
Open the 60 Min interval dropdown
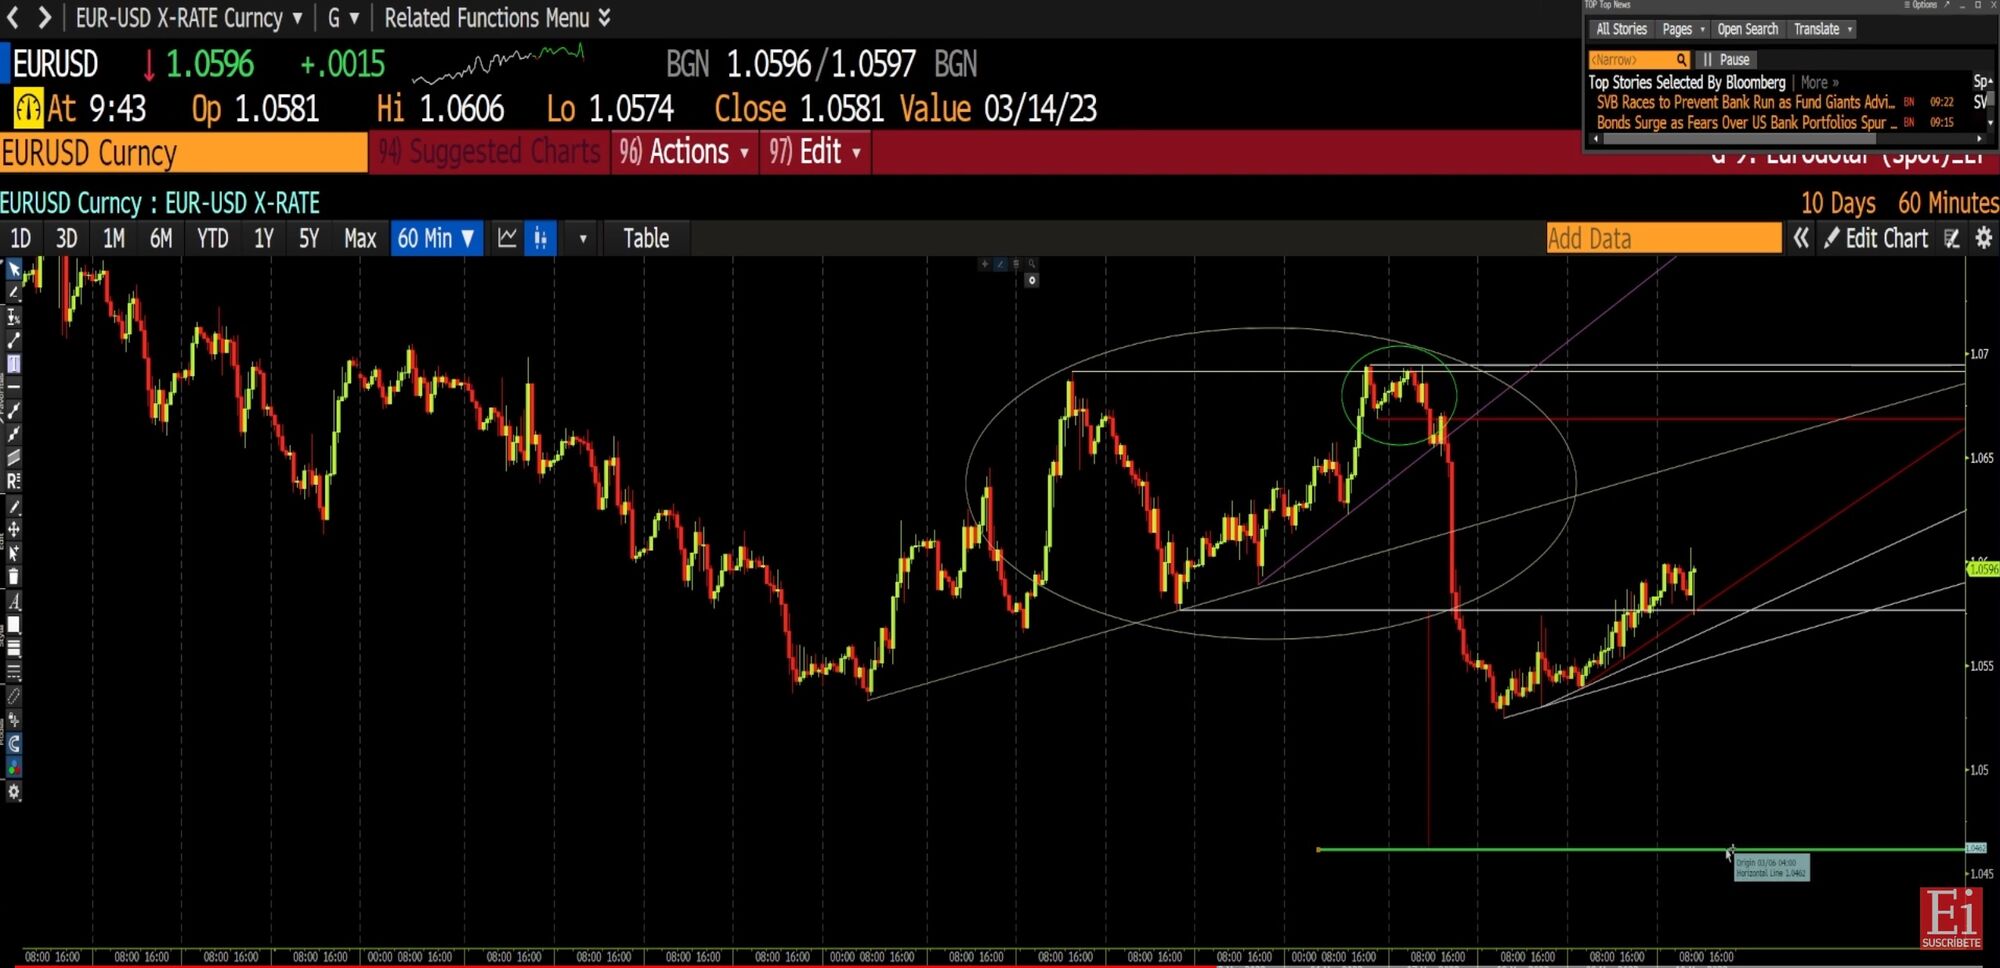437,238
